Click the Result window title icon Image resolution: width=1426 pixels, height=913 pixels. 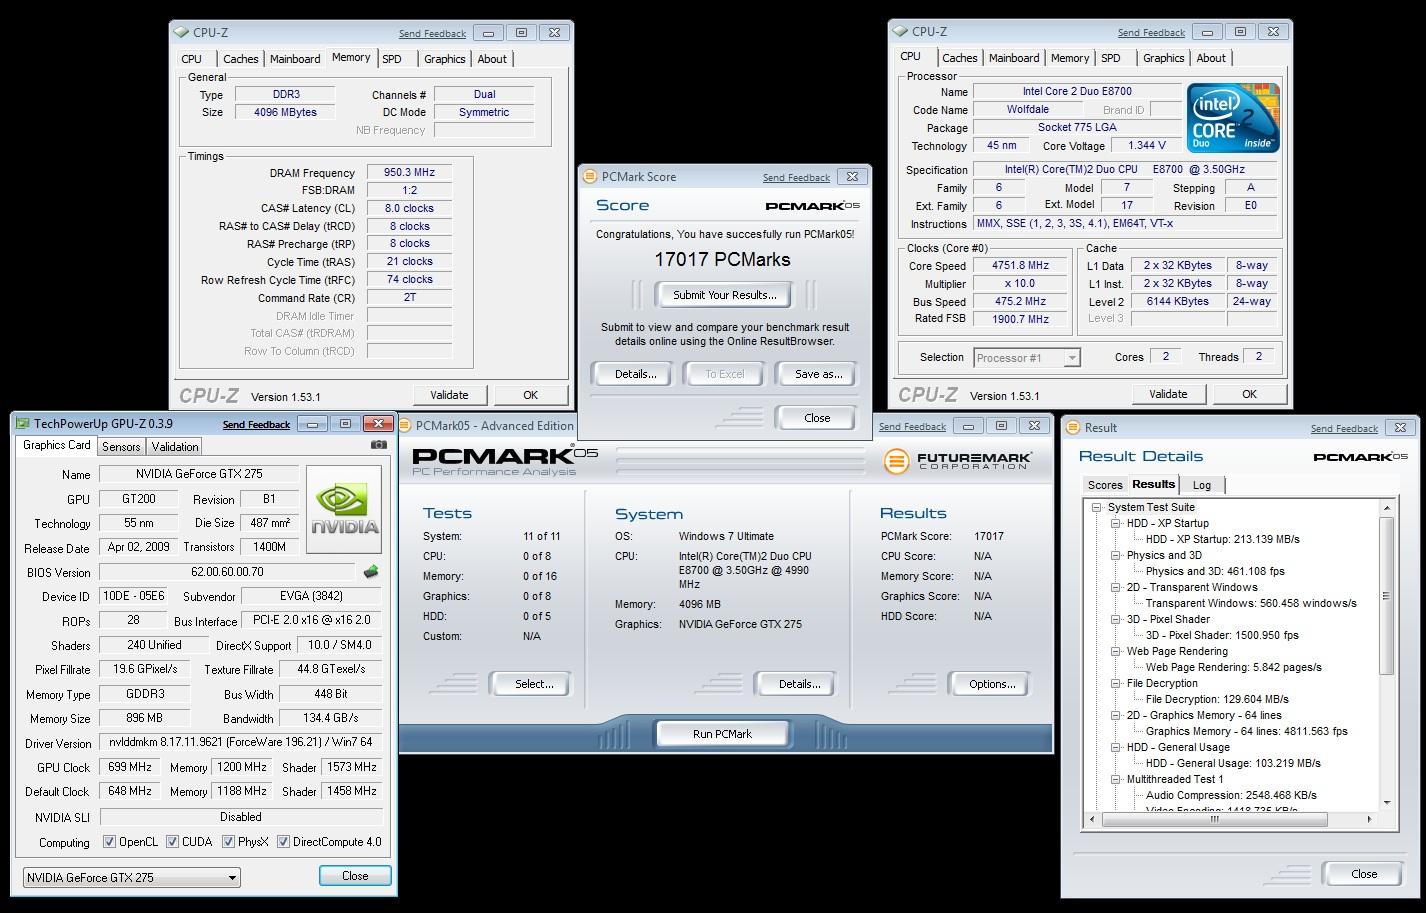point(1073,428)
